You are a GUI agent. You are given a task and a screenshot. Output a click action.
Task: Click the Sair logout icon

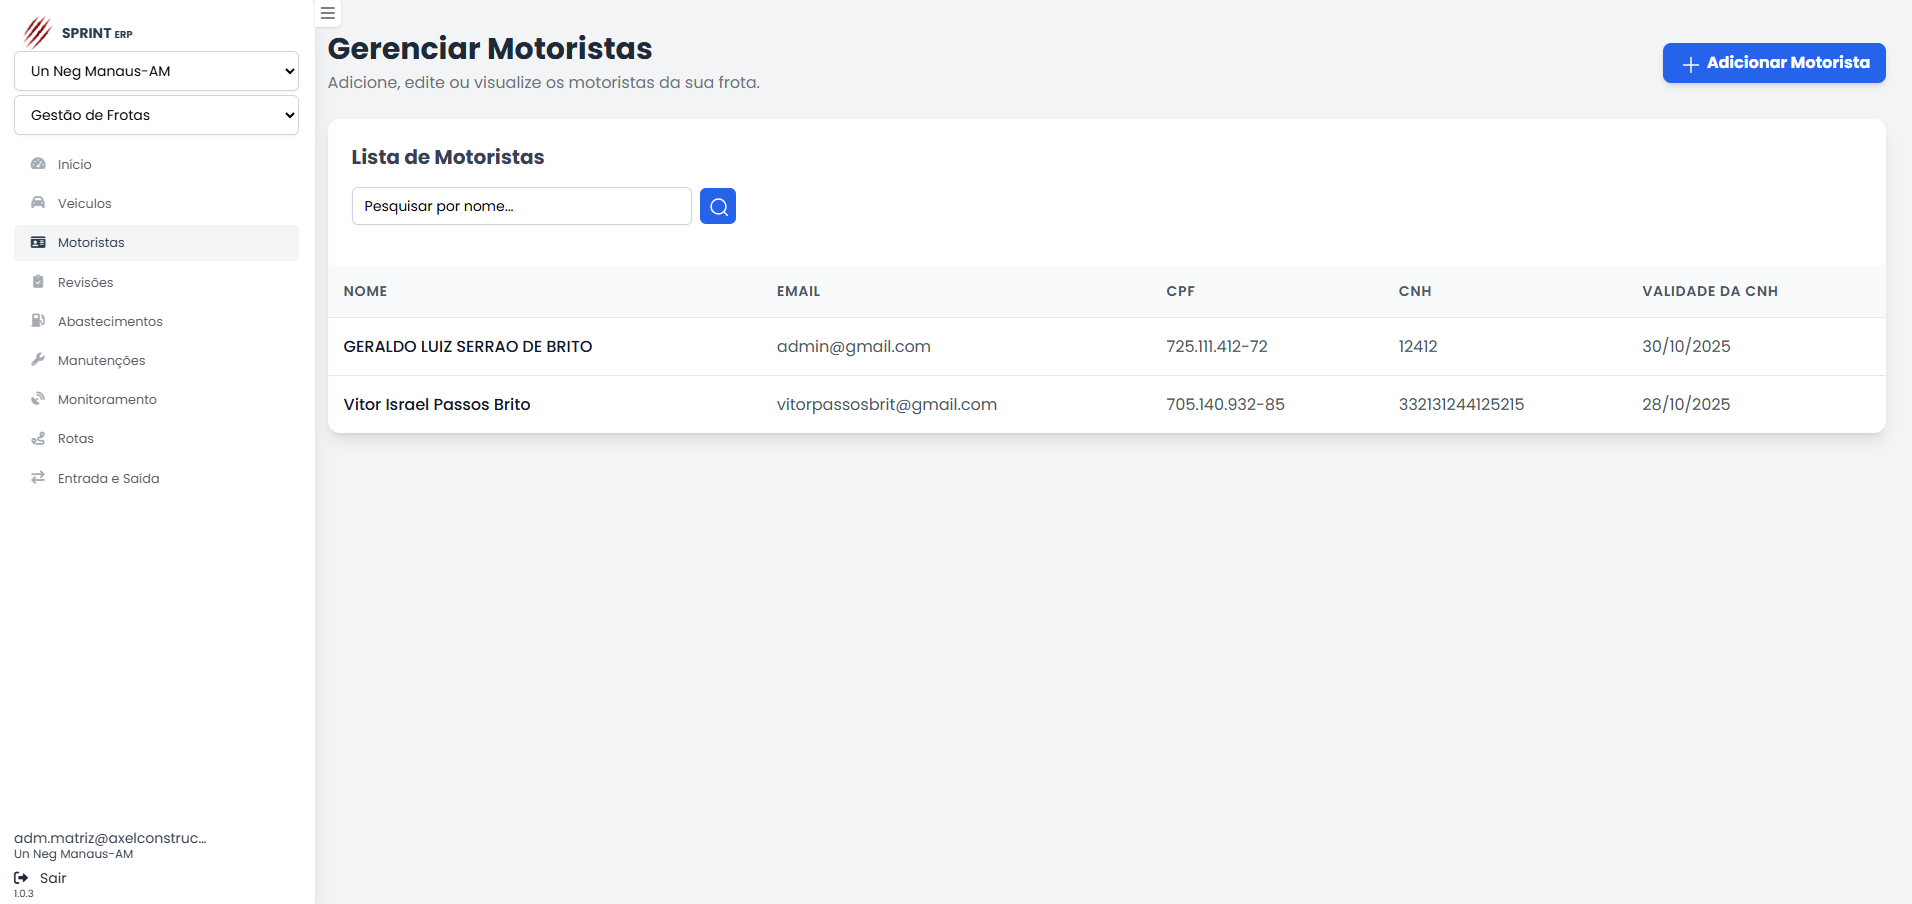tap(21, 878)
